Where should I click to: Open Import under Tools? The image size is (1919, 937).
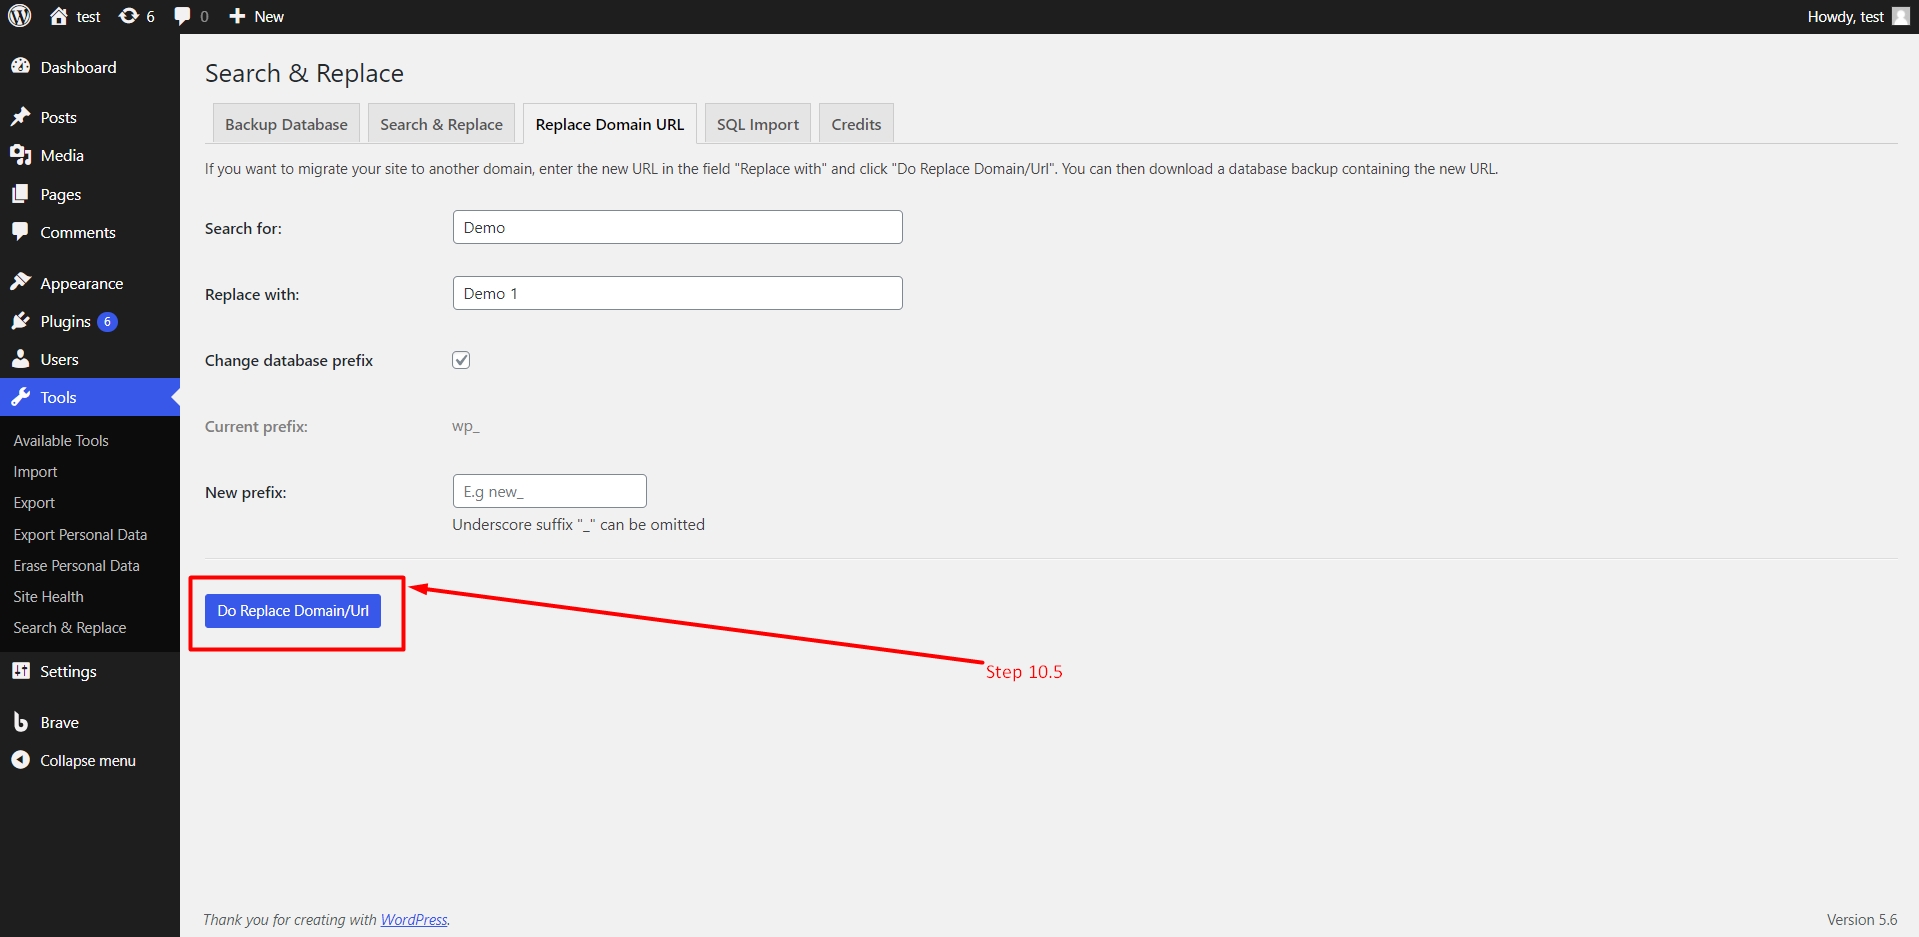click(x=35, y=471)
